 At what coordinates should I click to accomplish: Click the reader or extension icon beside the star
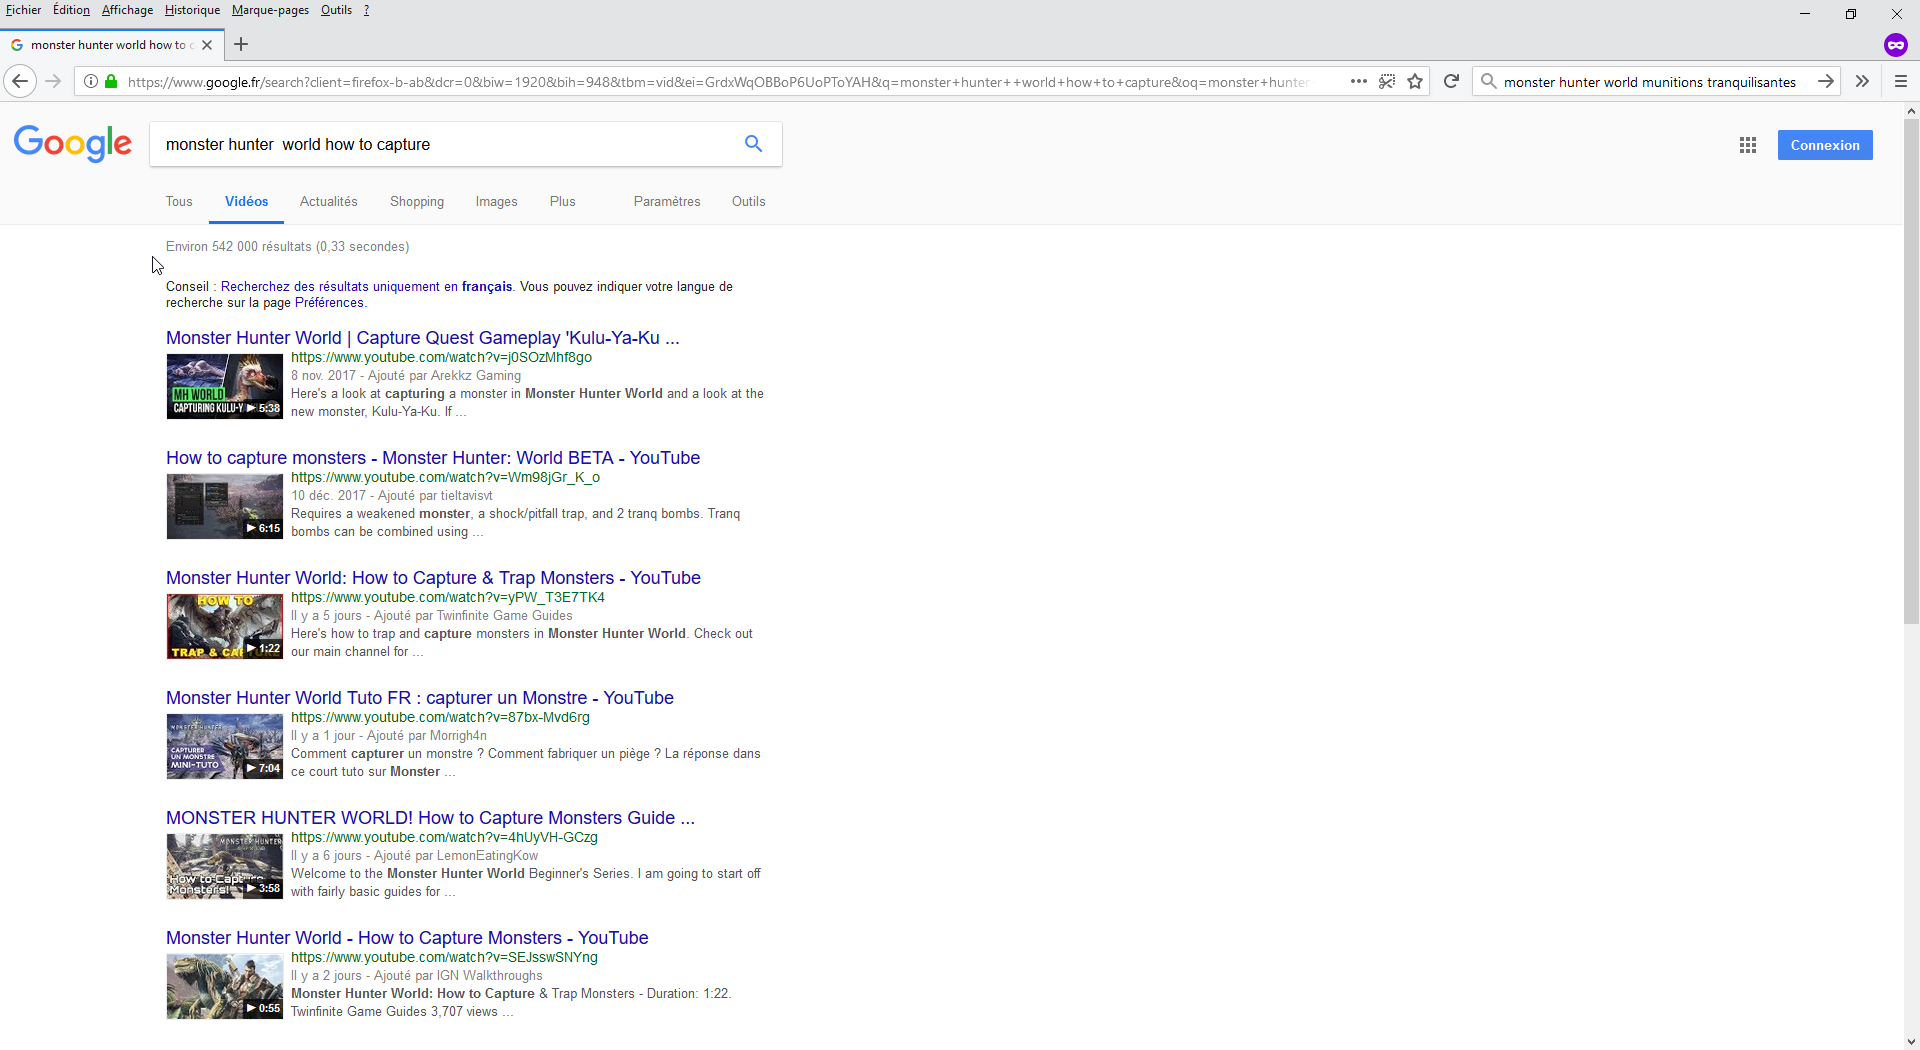coord(1387,82)
